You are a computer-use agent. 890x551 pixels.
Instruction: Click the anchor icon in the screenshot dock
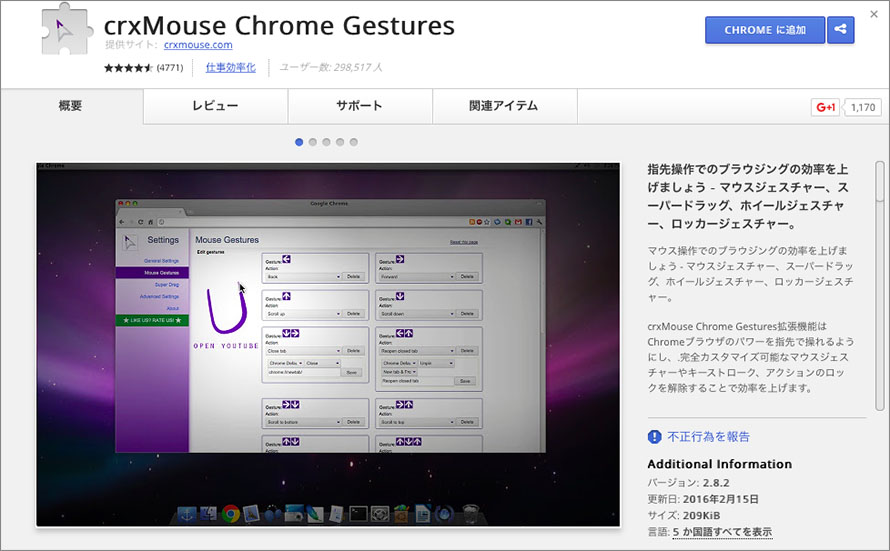coord(187,514)
